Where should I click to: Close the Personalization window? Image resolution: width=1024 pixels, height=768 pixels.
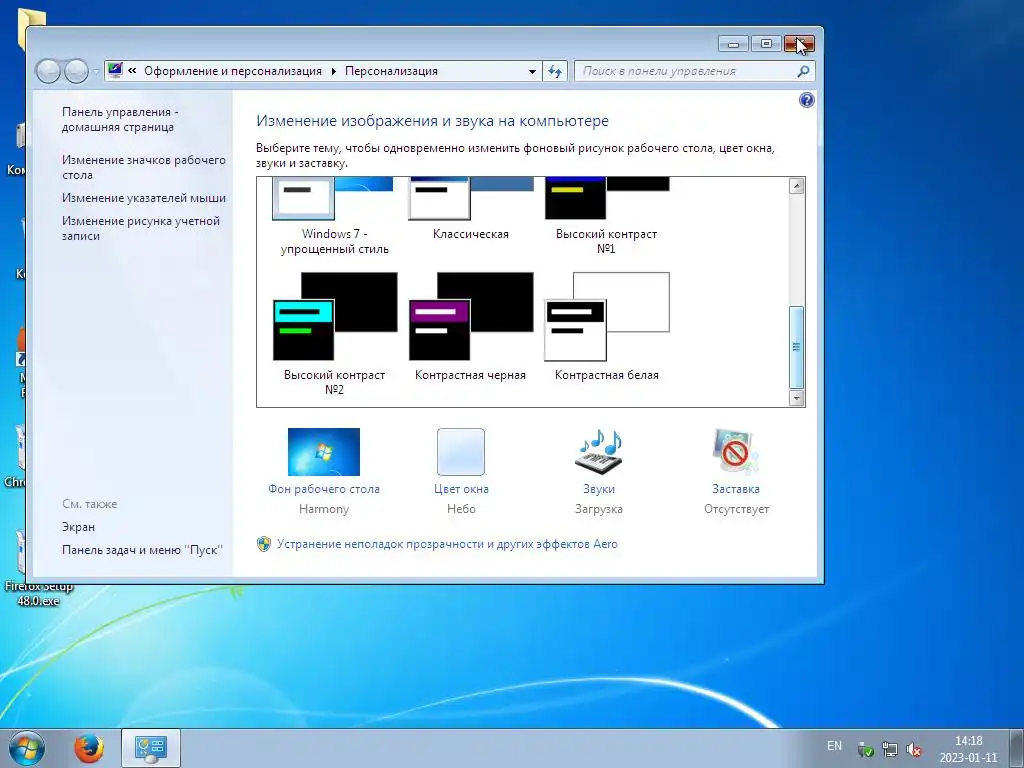point(799,44)
